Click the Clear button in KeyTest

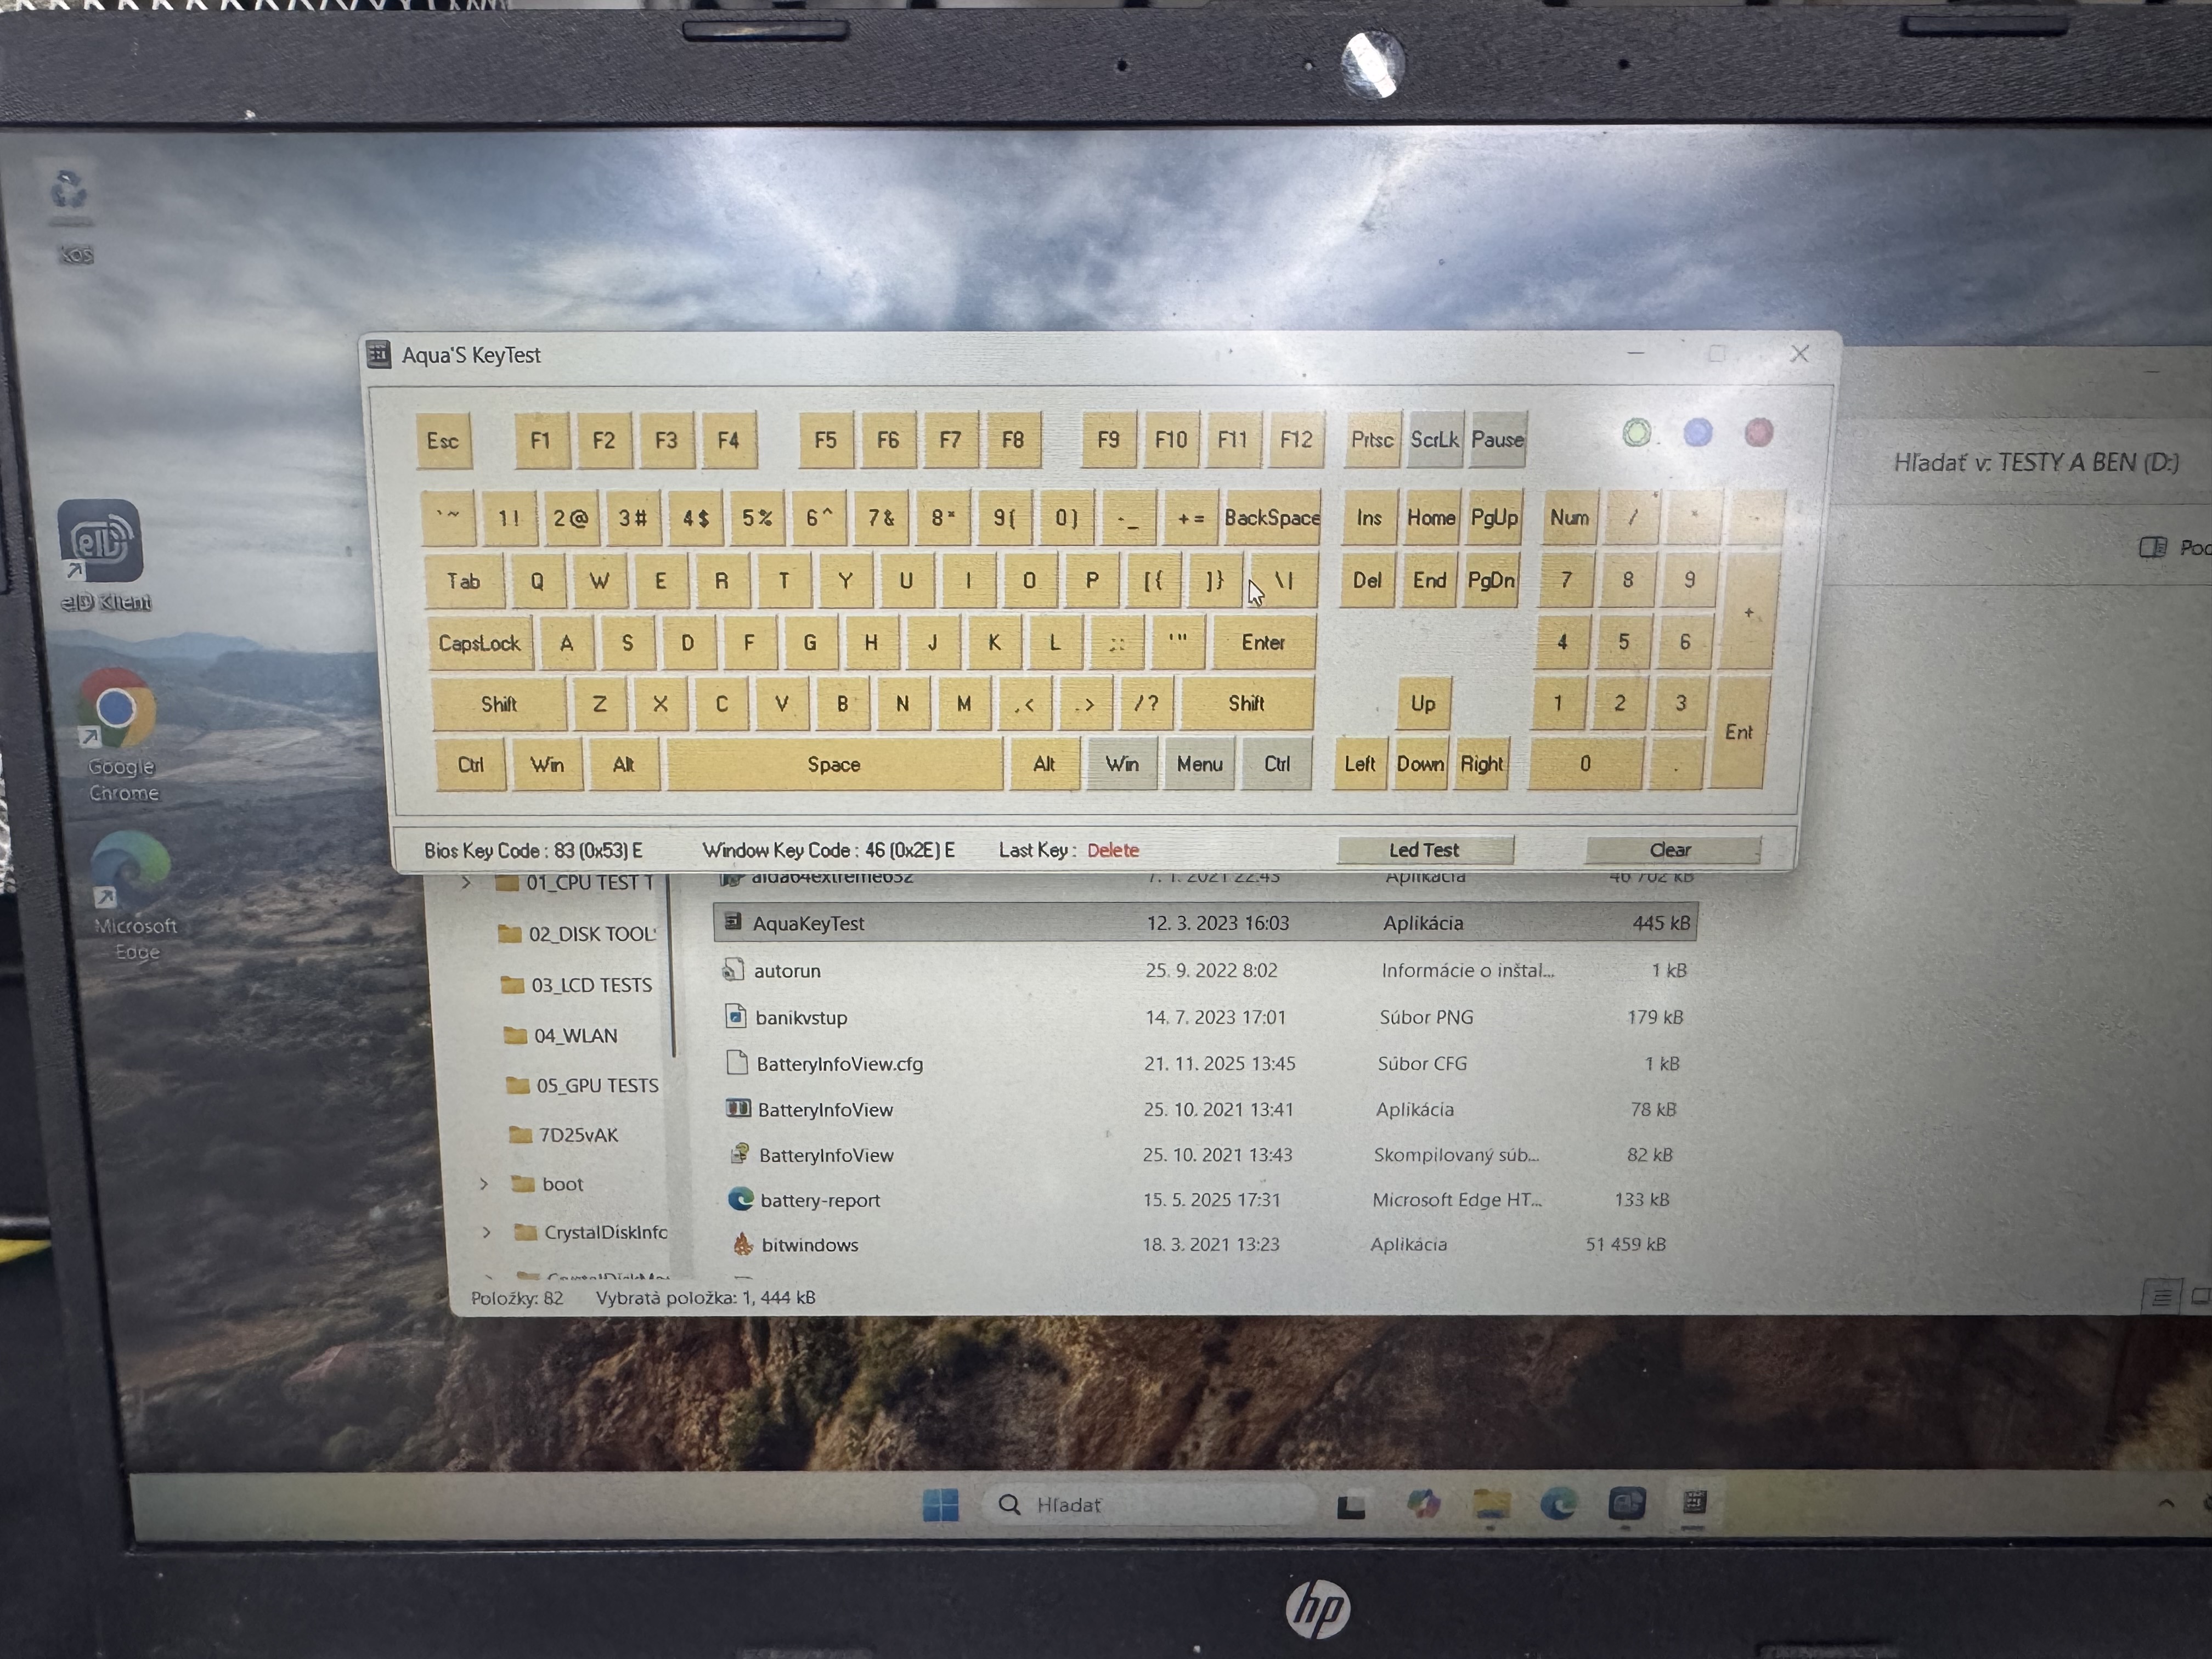[1671, 849]
